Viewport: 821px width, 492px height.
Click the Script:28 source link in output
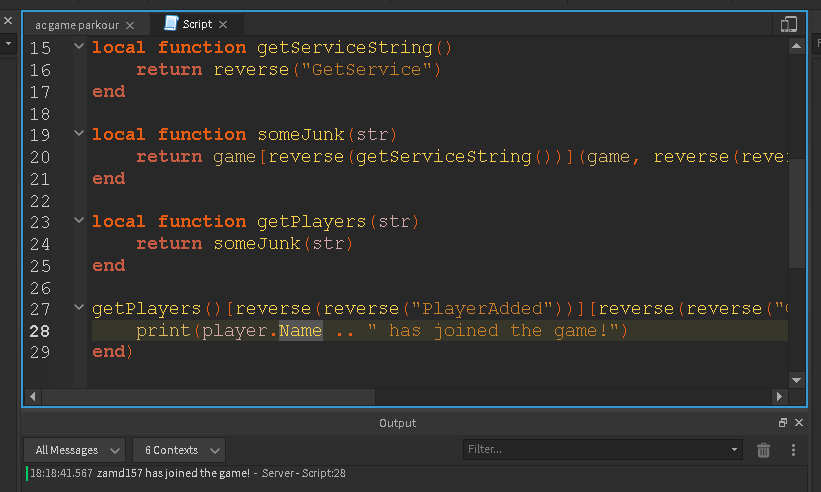(x=324, y=473)
